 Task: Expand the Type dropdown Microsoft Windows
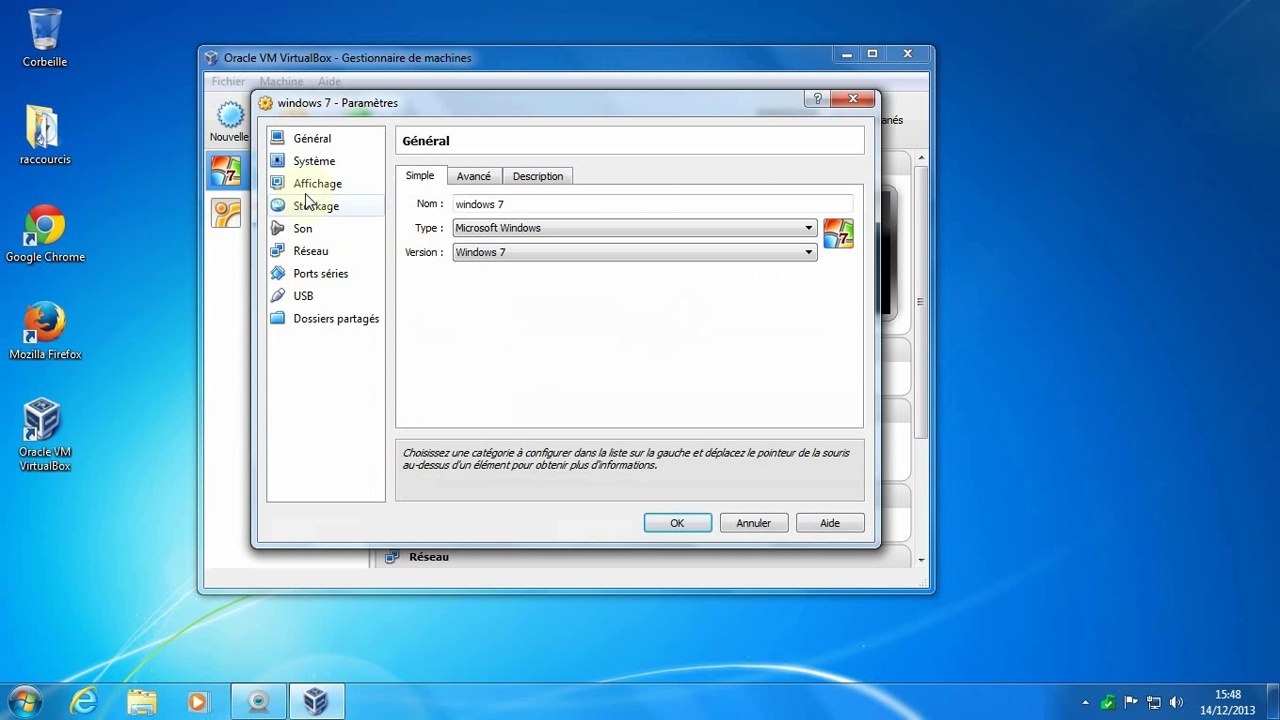pos(634,228)
